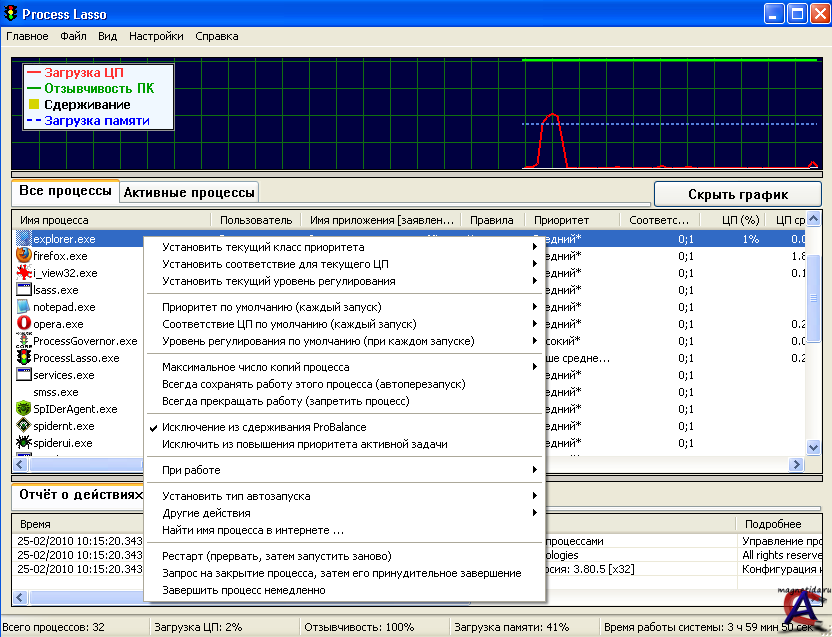Click the Firefox icon in process list

click(24, 256)
